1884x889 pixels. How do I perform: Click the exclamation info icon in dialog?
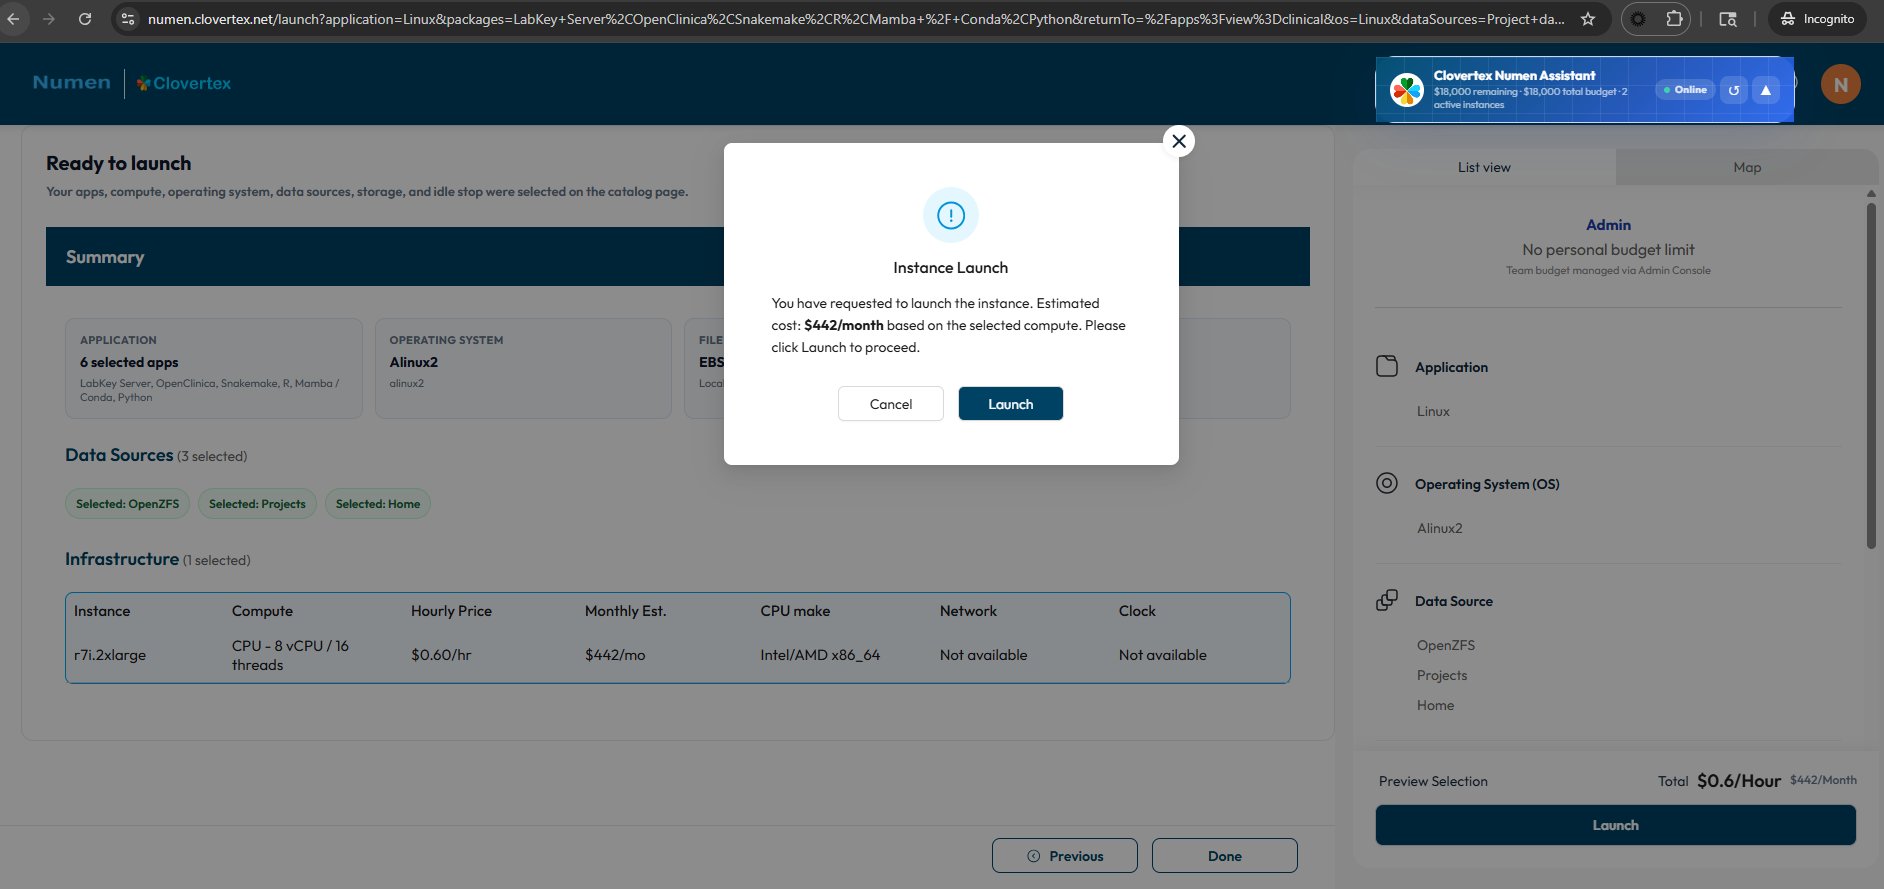[950, 215]
